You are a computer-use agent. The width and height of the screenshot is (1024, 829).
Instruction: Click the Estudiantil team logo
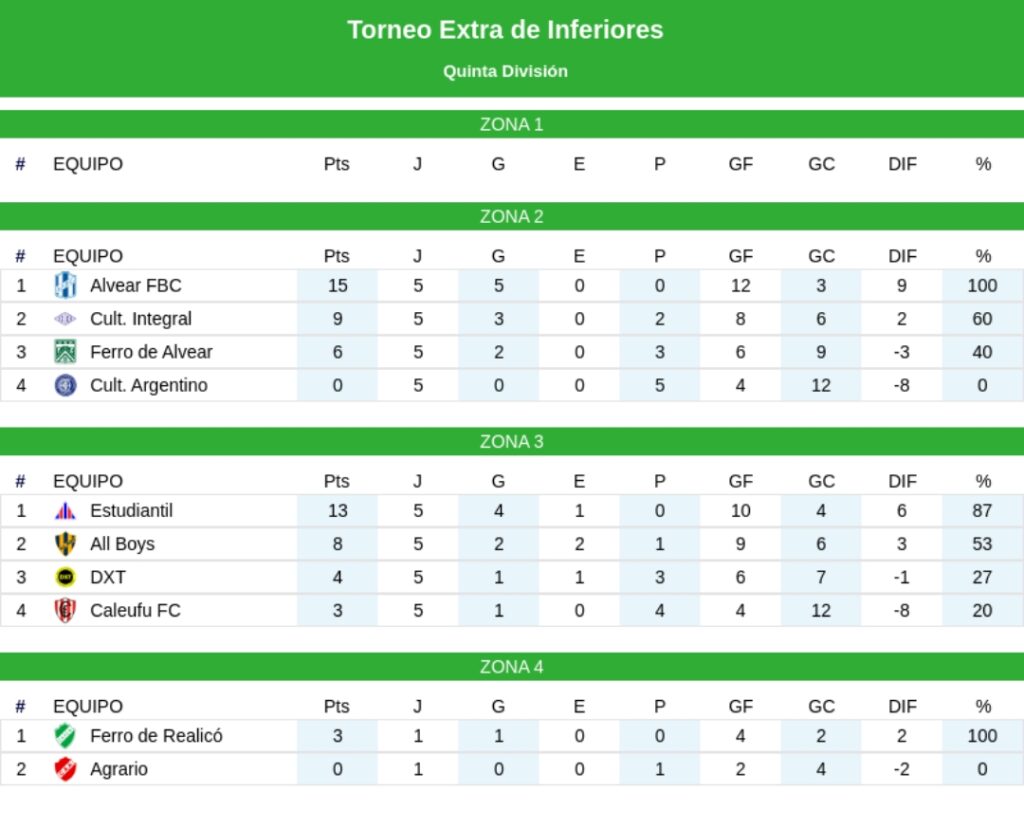click(65, 511)
